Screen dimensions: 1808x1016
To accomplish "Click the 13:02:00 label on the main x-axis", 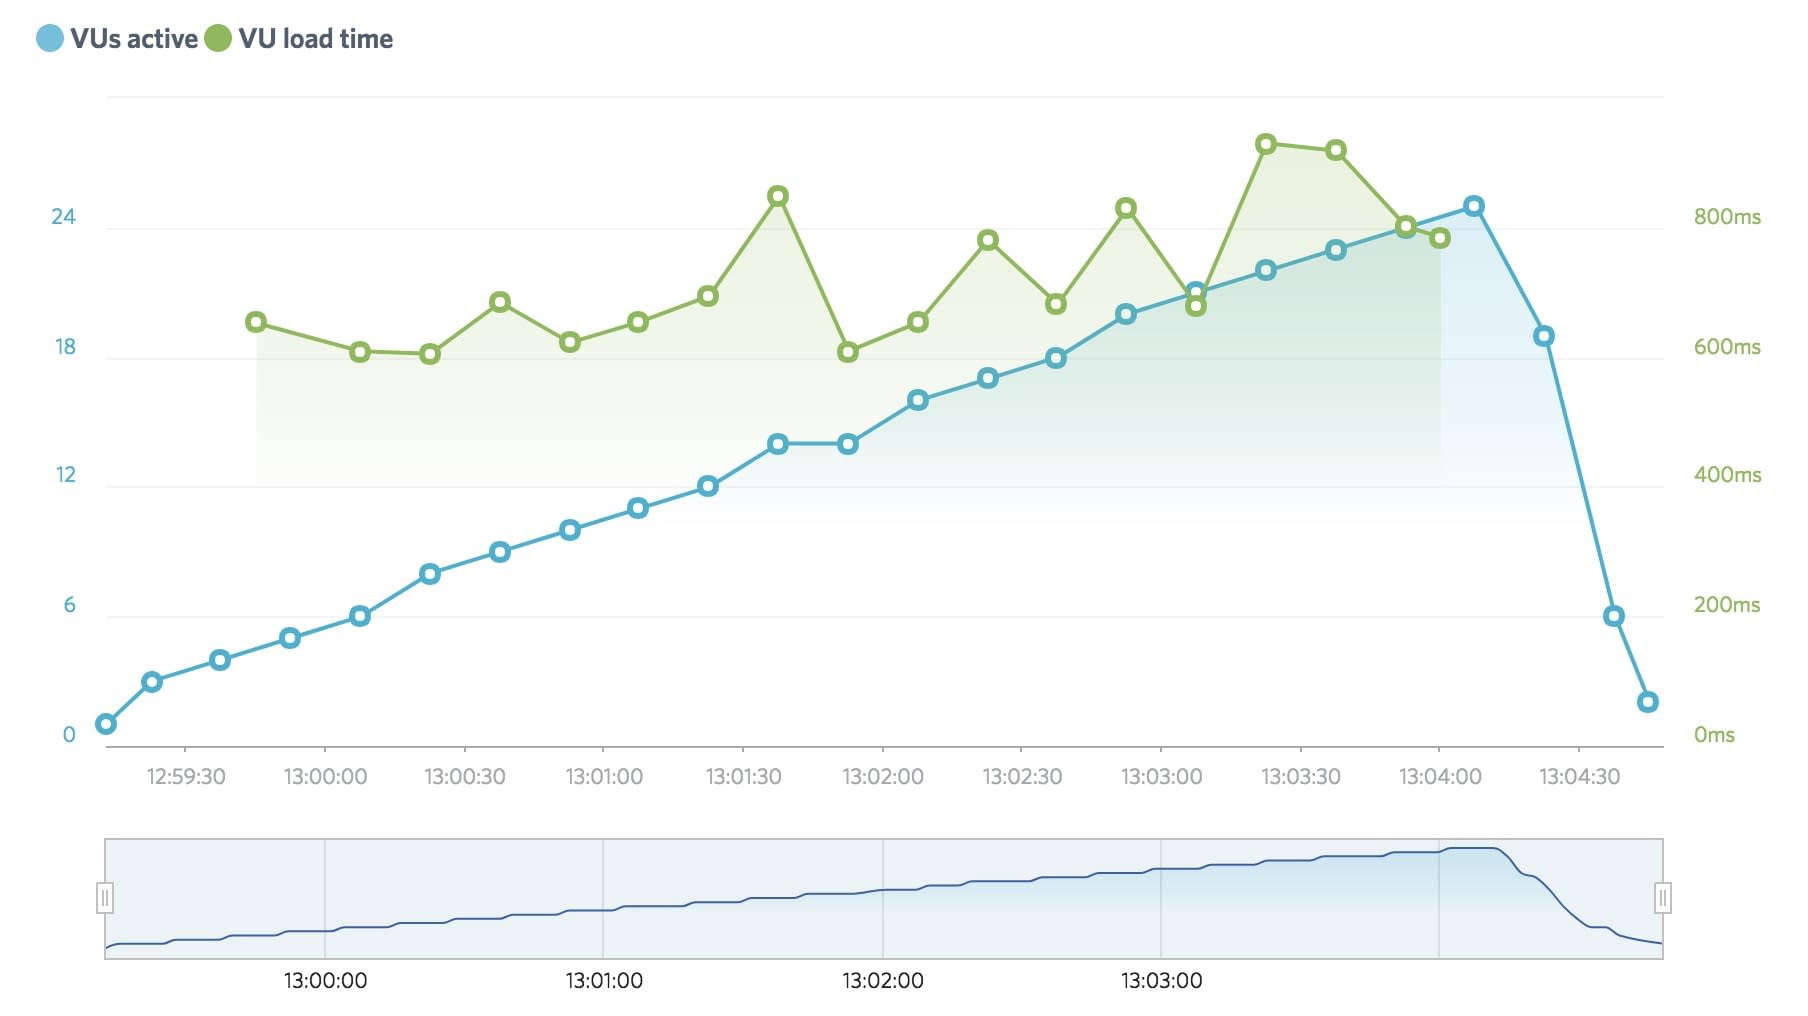I will [x=882, y=777].
